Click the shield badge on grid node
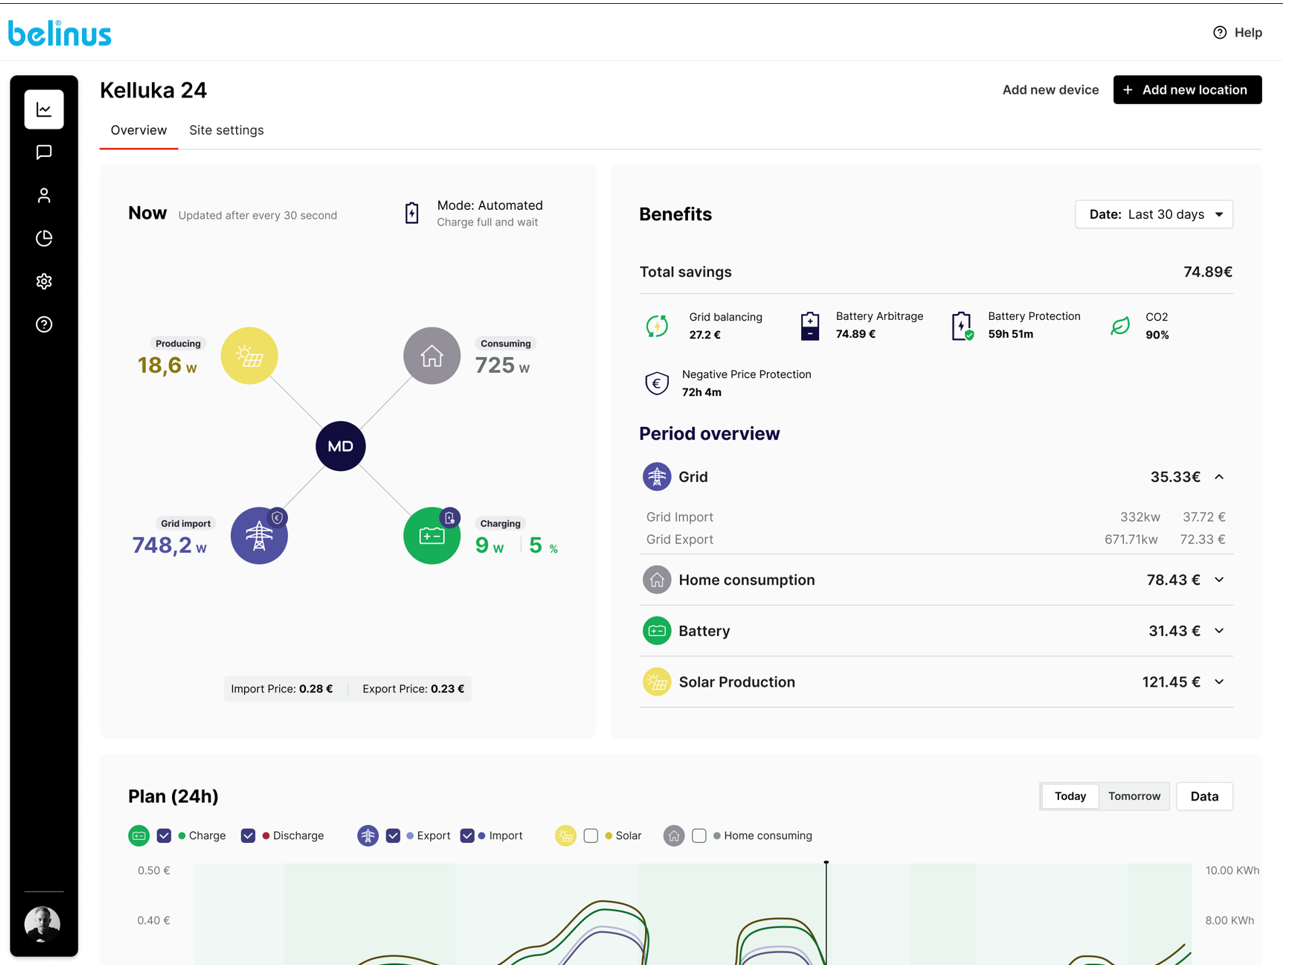The height and width of the screenshot is (967, 1289). (278, 518)
